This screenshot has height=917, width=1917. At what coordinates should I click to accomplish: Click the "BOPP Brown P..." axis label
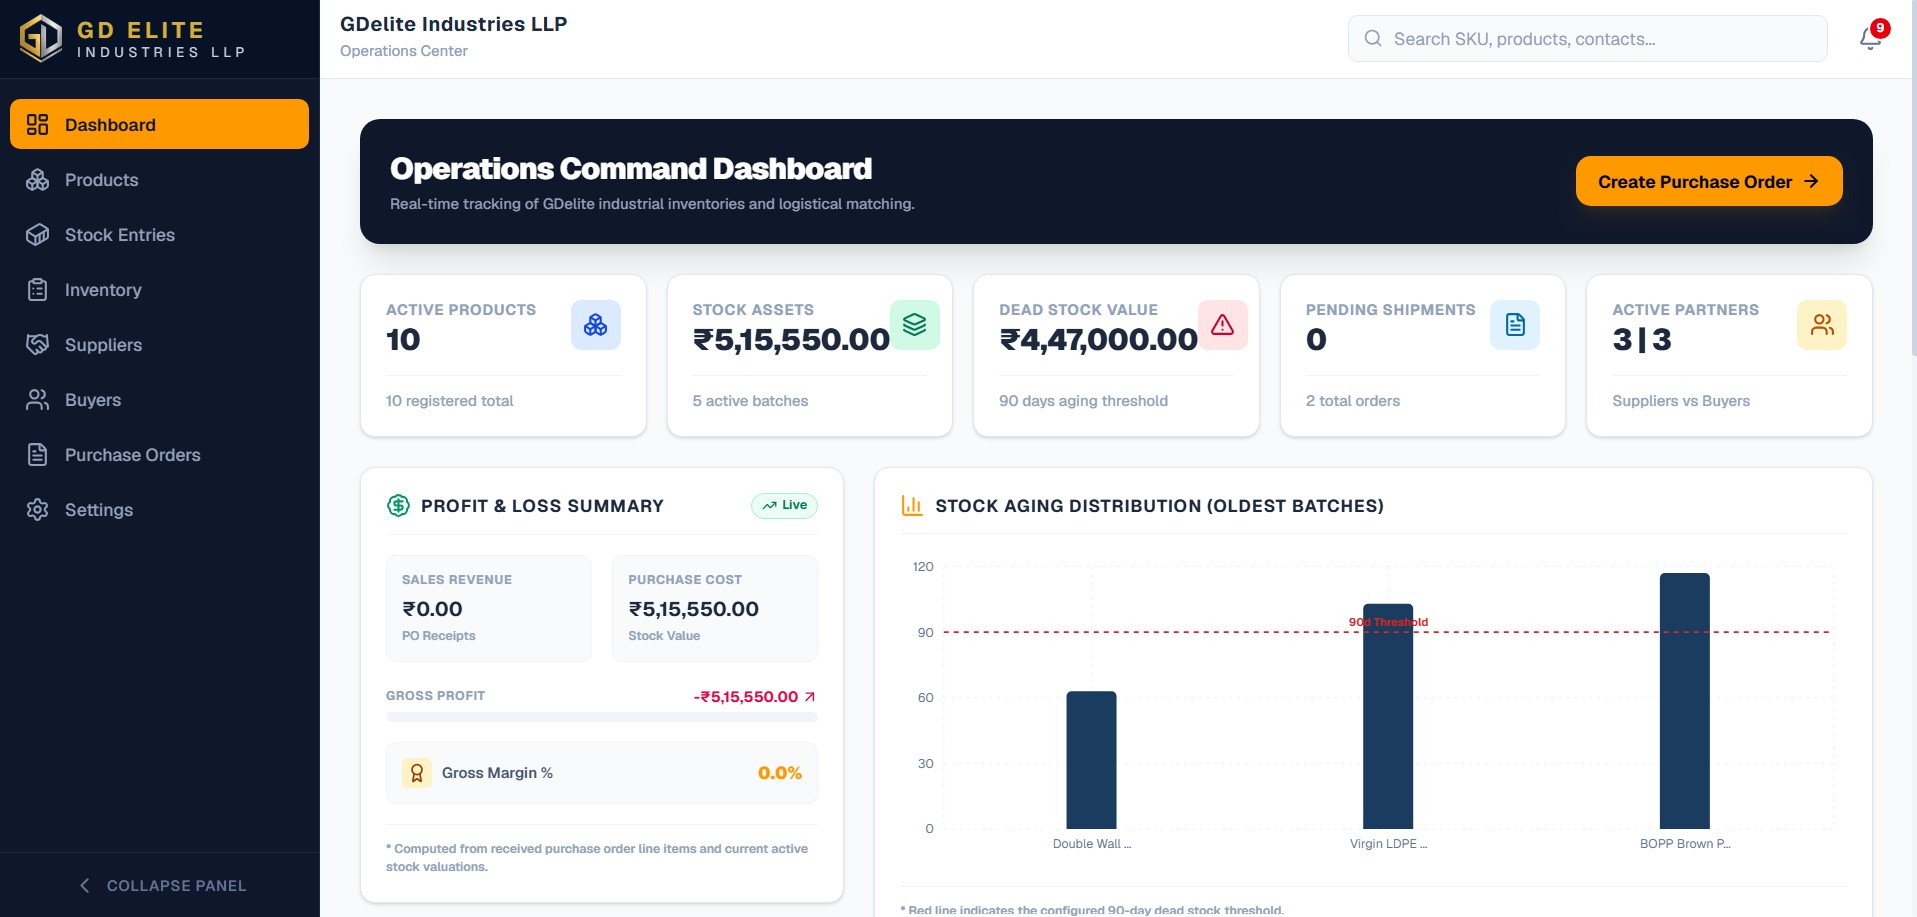[1685, 844]
